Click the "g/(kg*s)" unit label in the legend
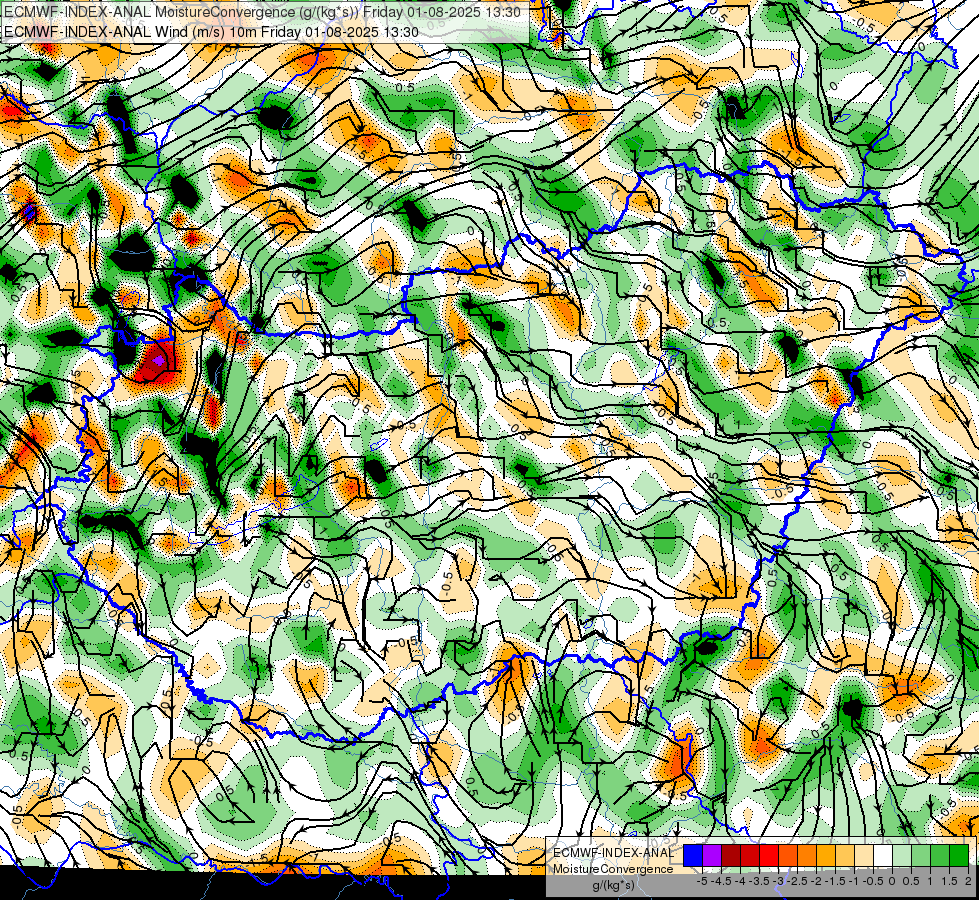979x900 pixels. click(613, 886)
